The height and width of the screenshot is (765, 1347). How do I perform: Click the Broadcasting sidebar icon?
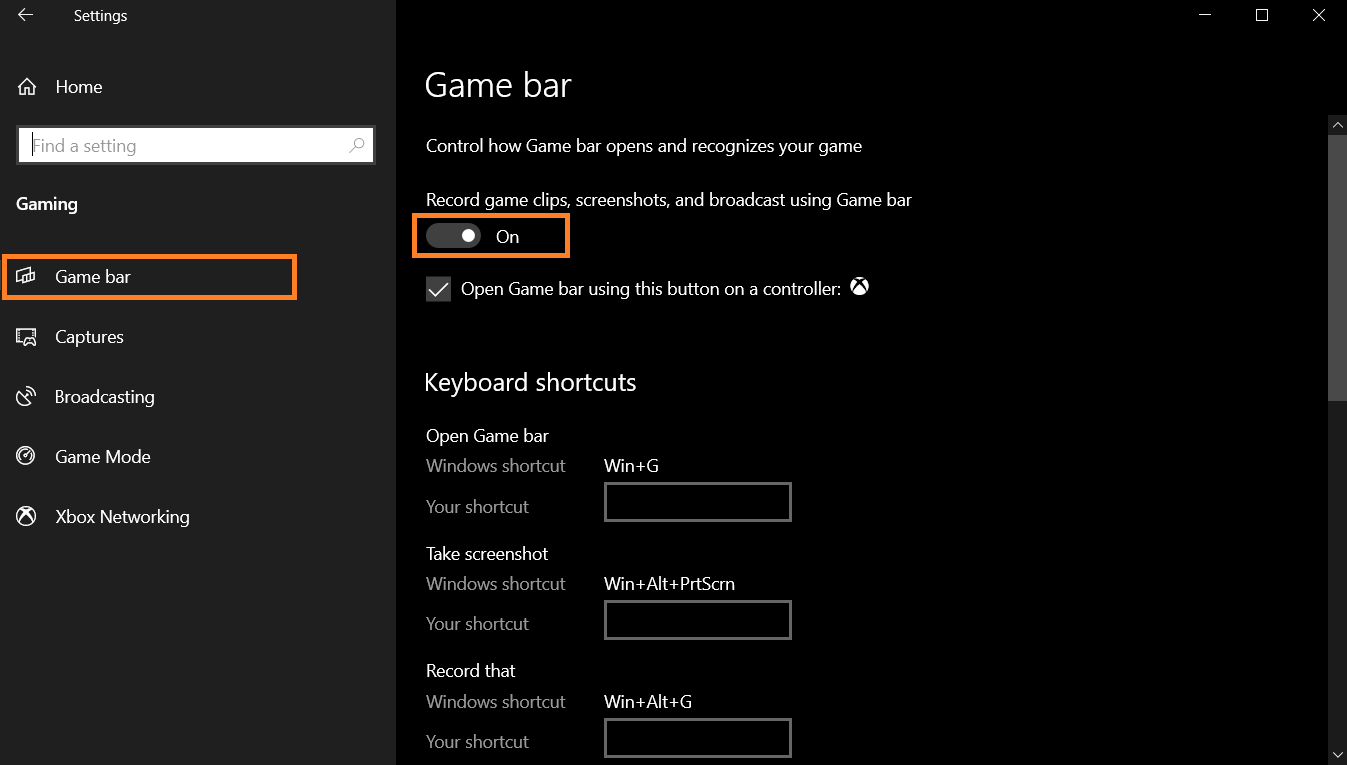point(26,397)
